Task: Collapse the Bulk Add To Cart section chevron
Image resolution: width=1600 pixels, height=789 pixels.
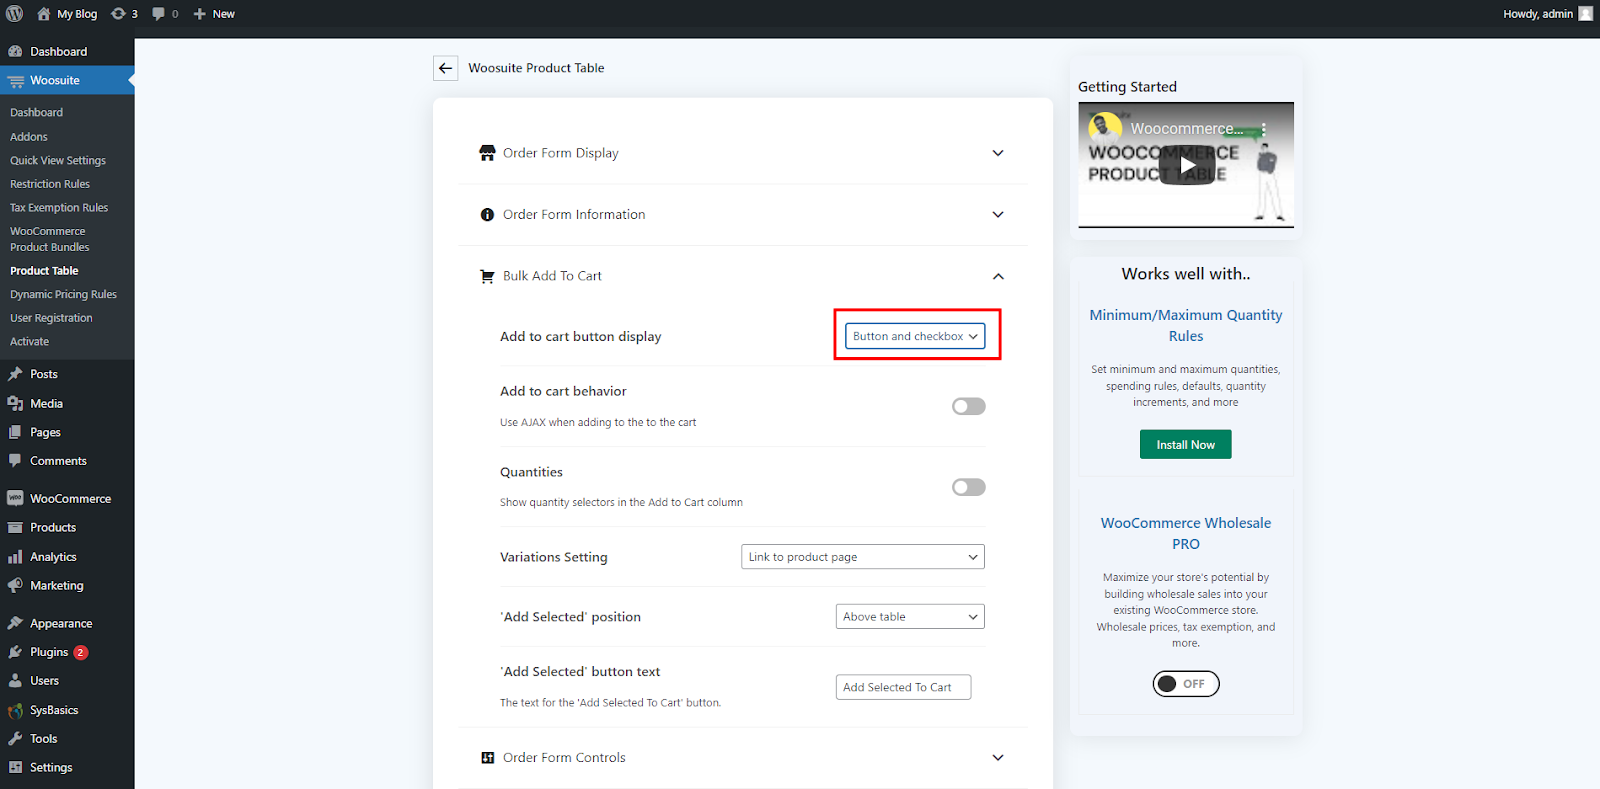Action: click(998, 276)
